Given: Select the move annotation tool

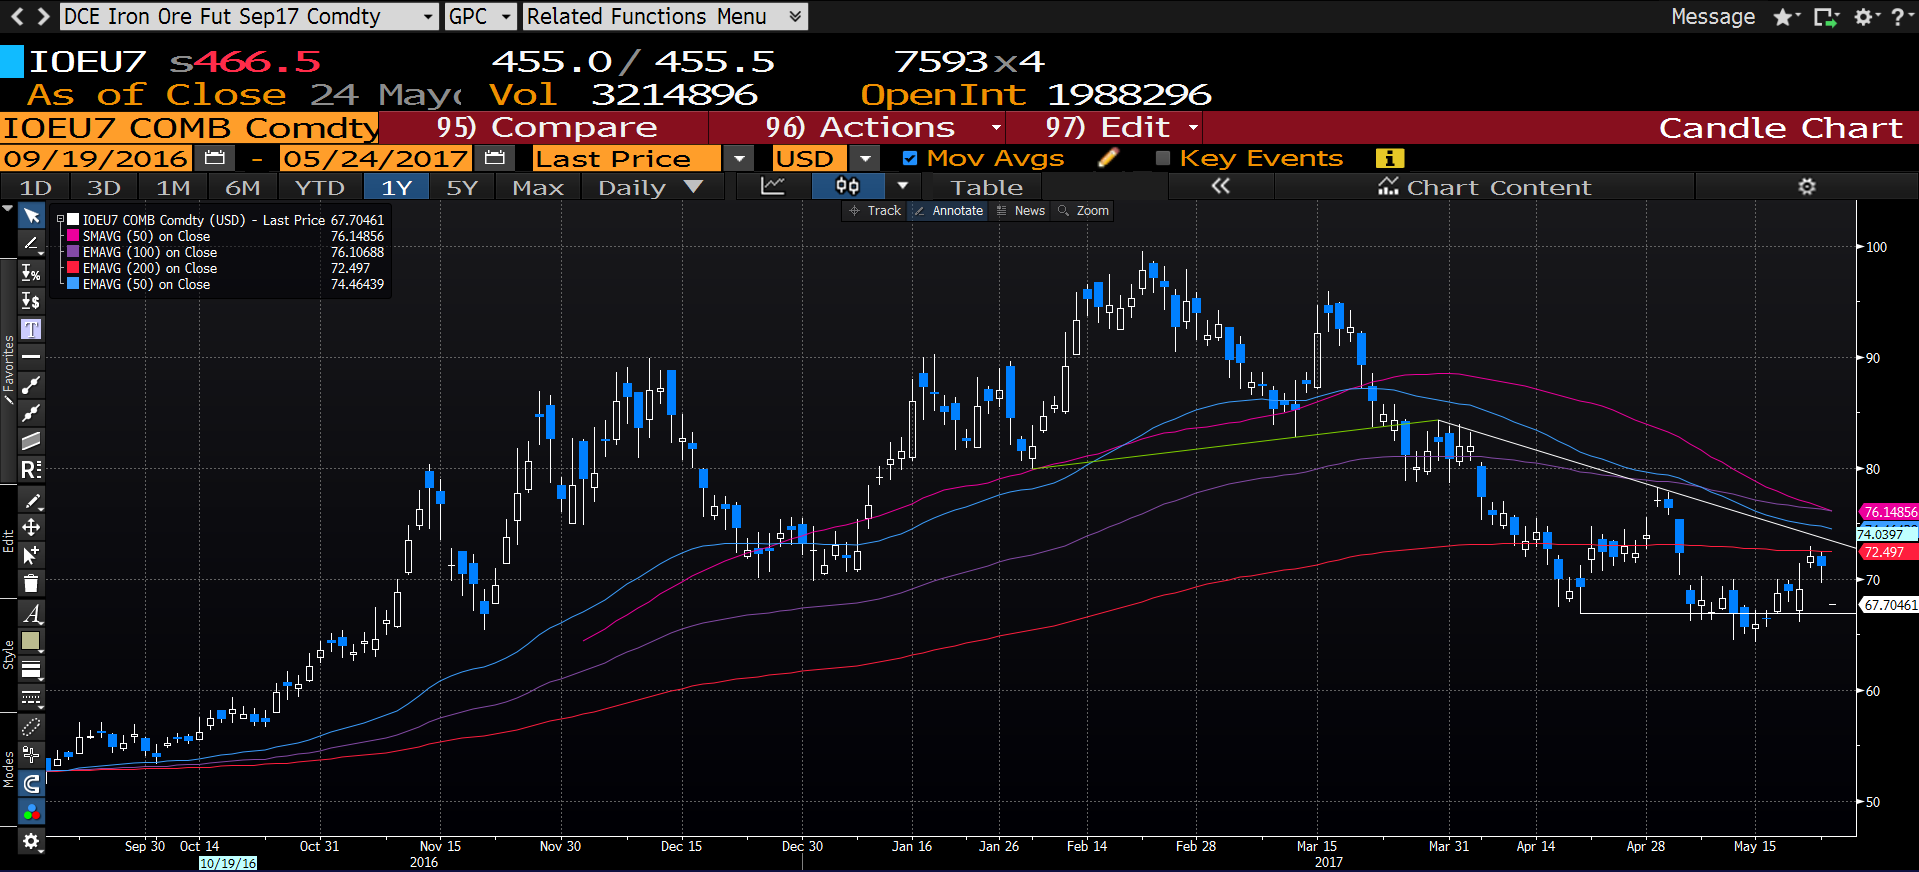Looking at the screenshot, I should (32, 527).
